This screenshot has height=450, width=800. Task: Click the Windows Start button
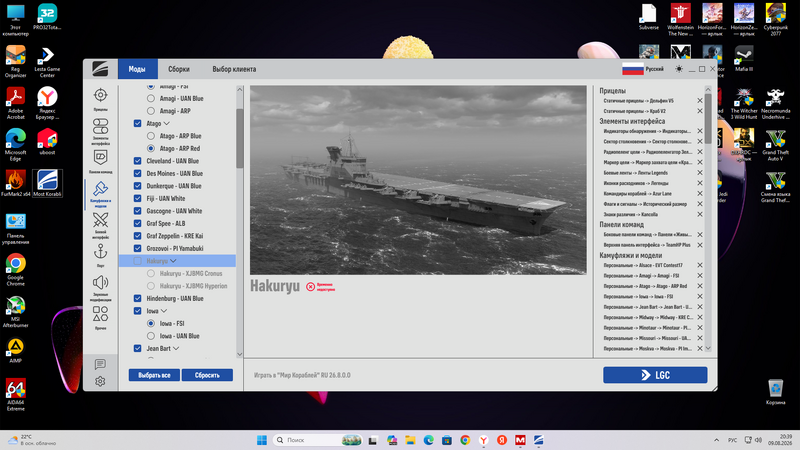(x=262, y=440)
